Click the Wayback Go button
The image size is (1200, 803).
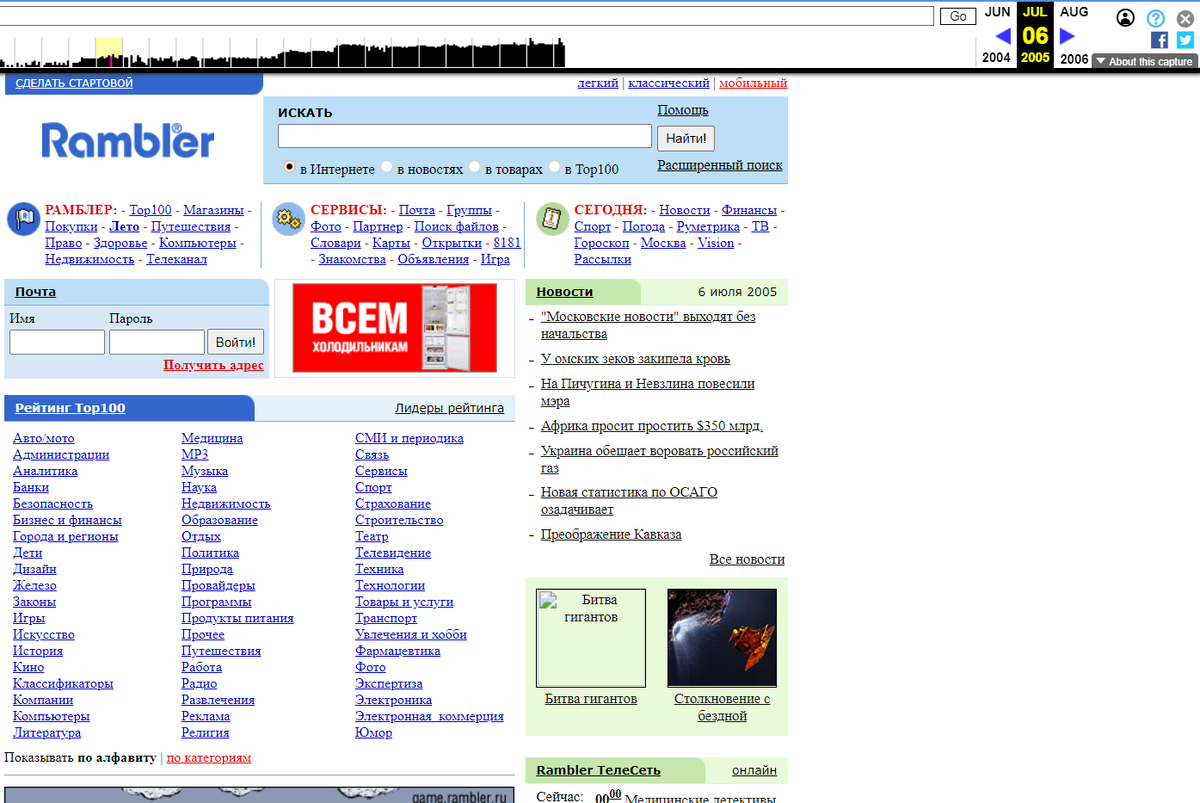coord(958,16)
